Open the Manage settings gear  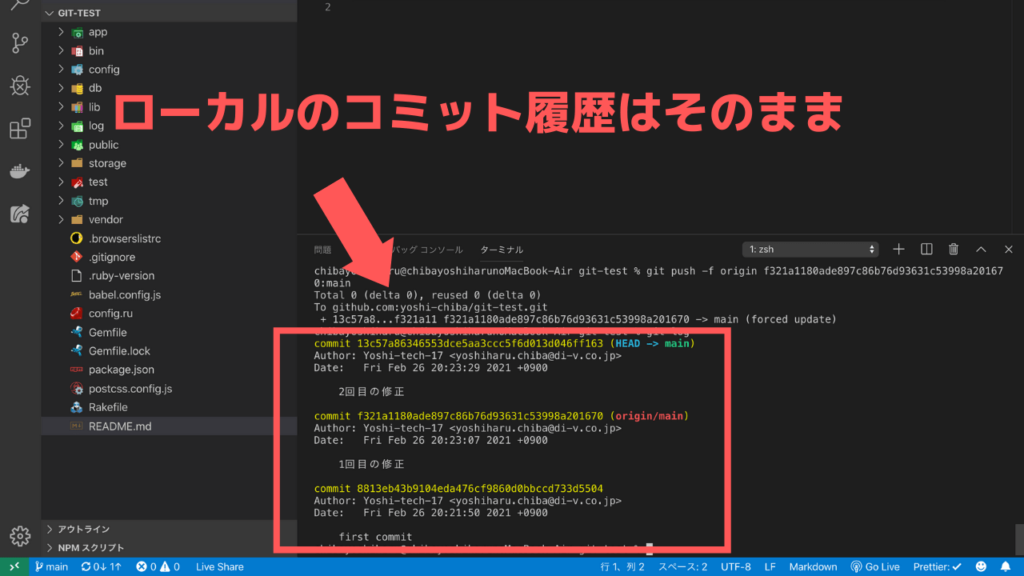point(20,536)
